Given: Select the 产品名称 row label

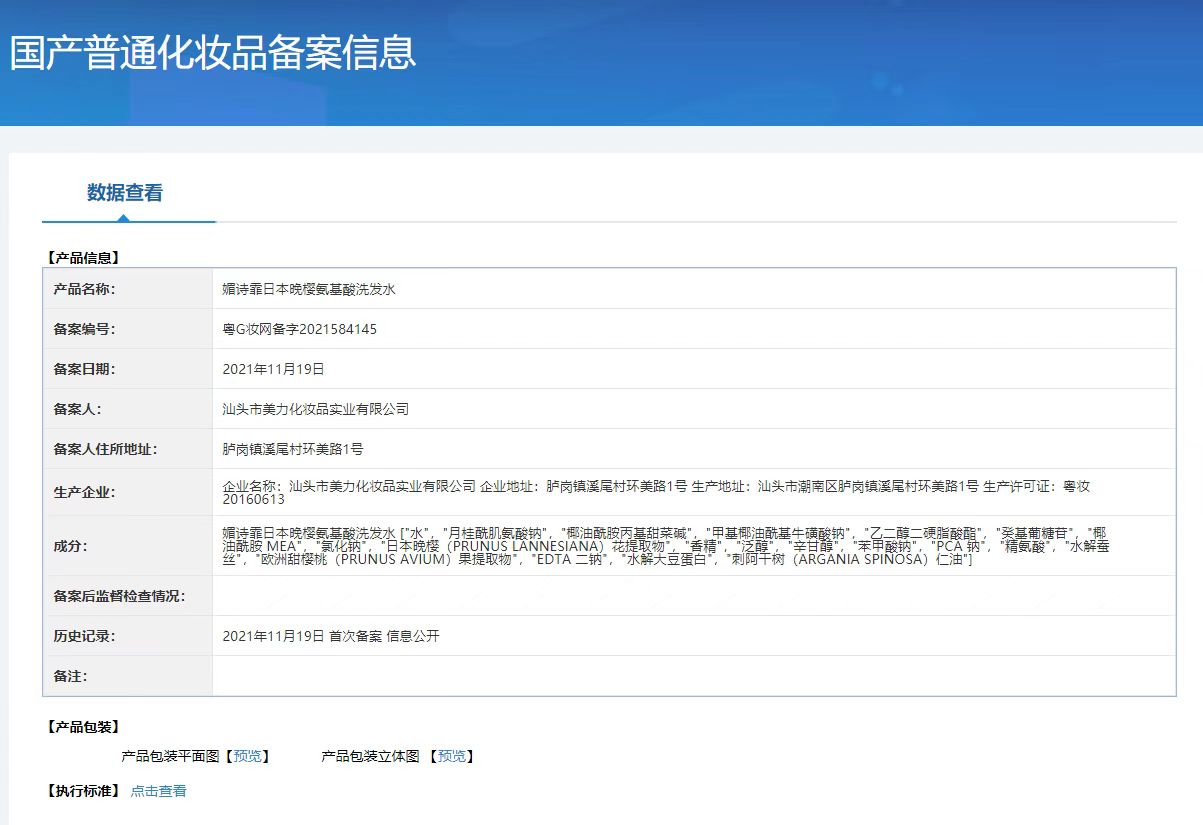Looking at the screenshot, I should (x=85, y=289).
